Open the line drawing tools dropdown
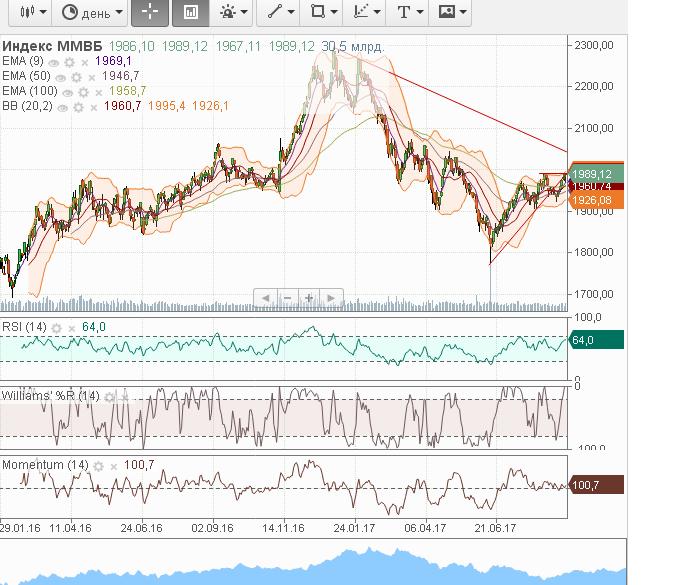The width and height of the screenshot is (674, 585). [x=278, y=12]
